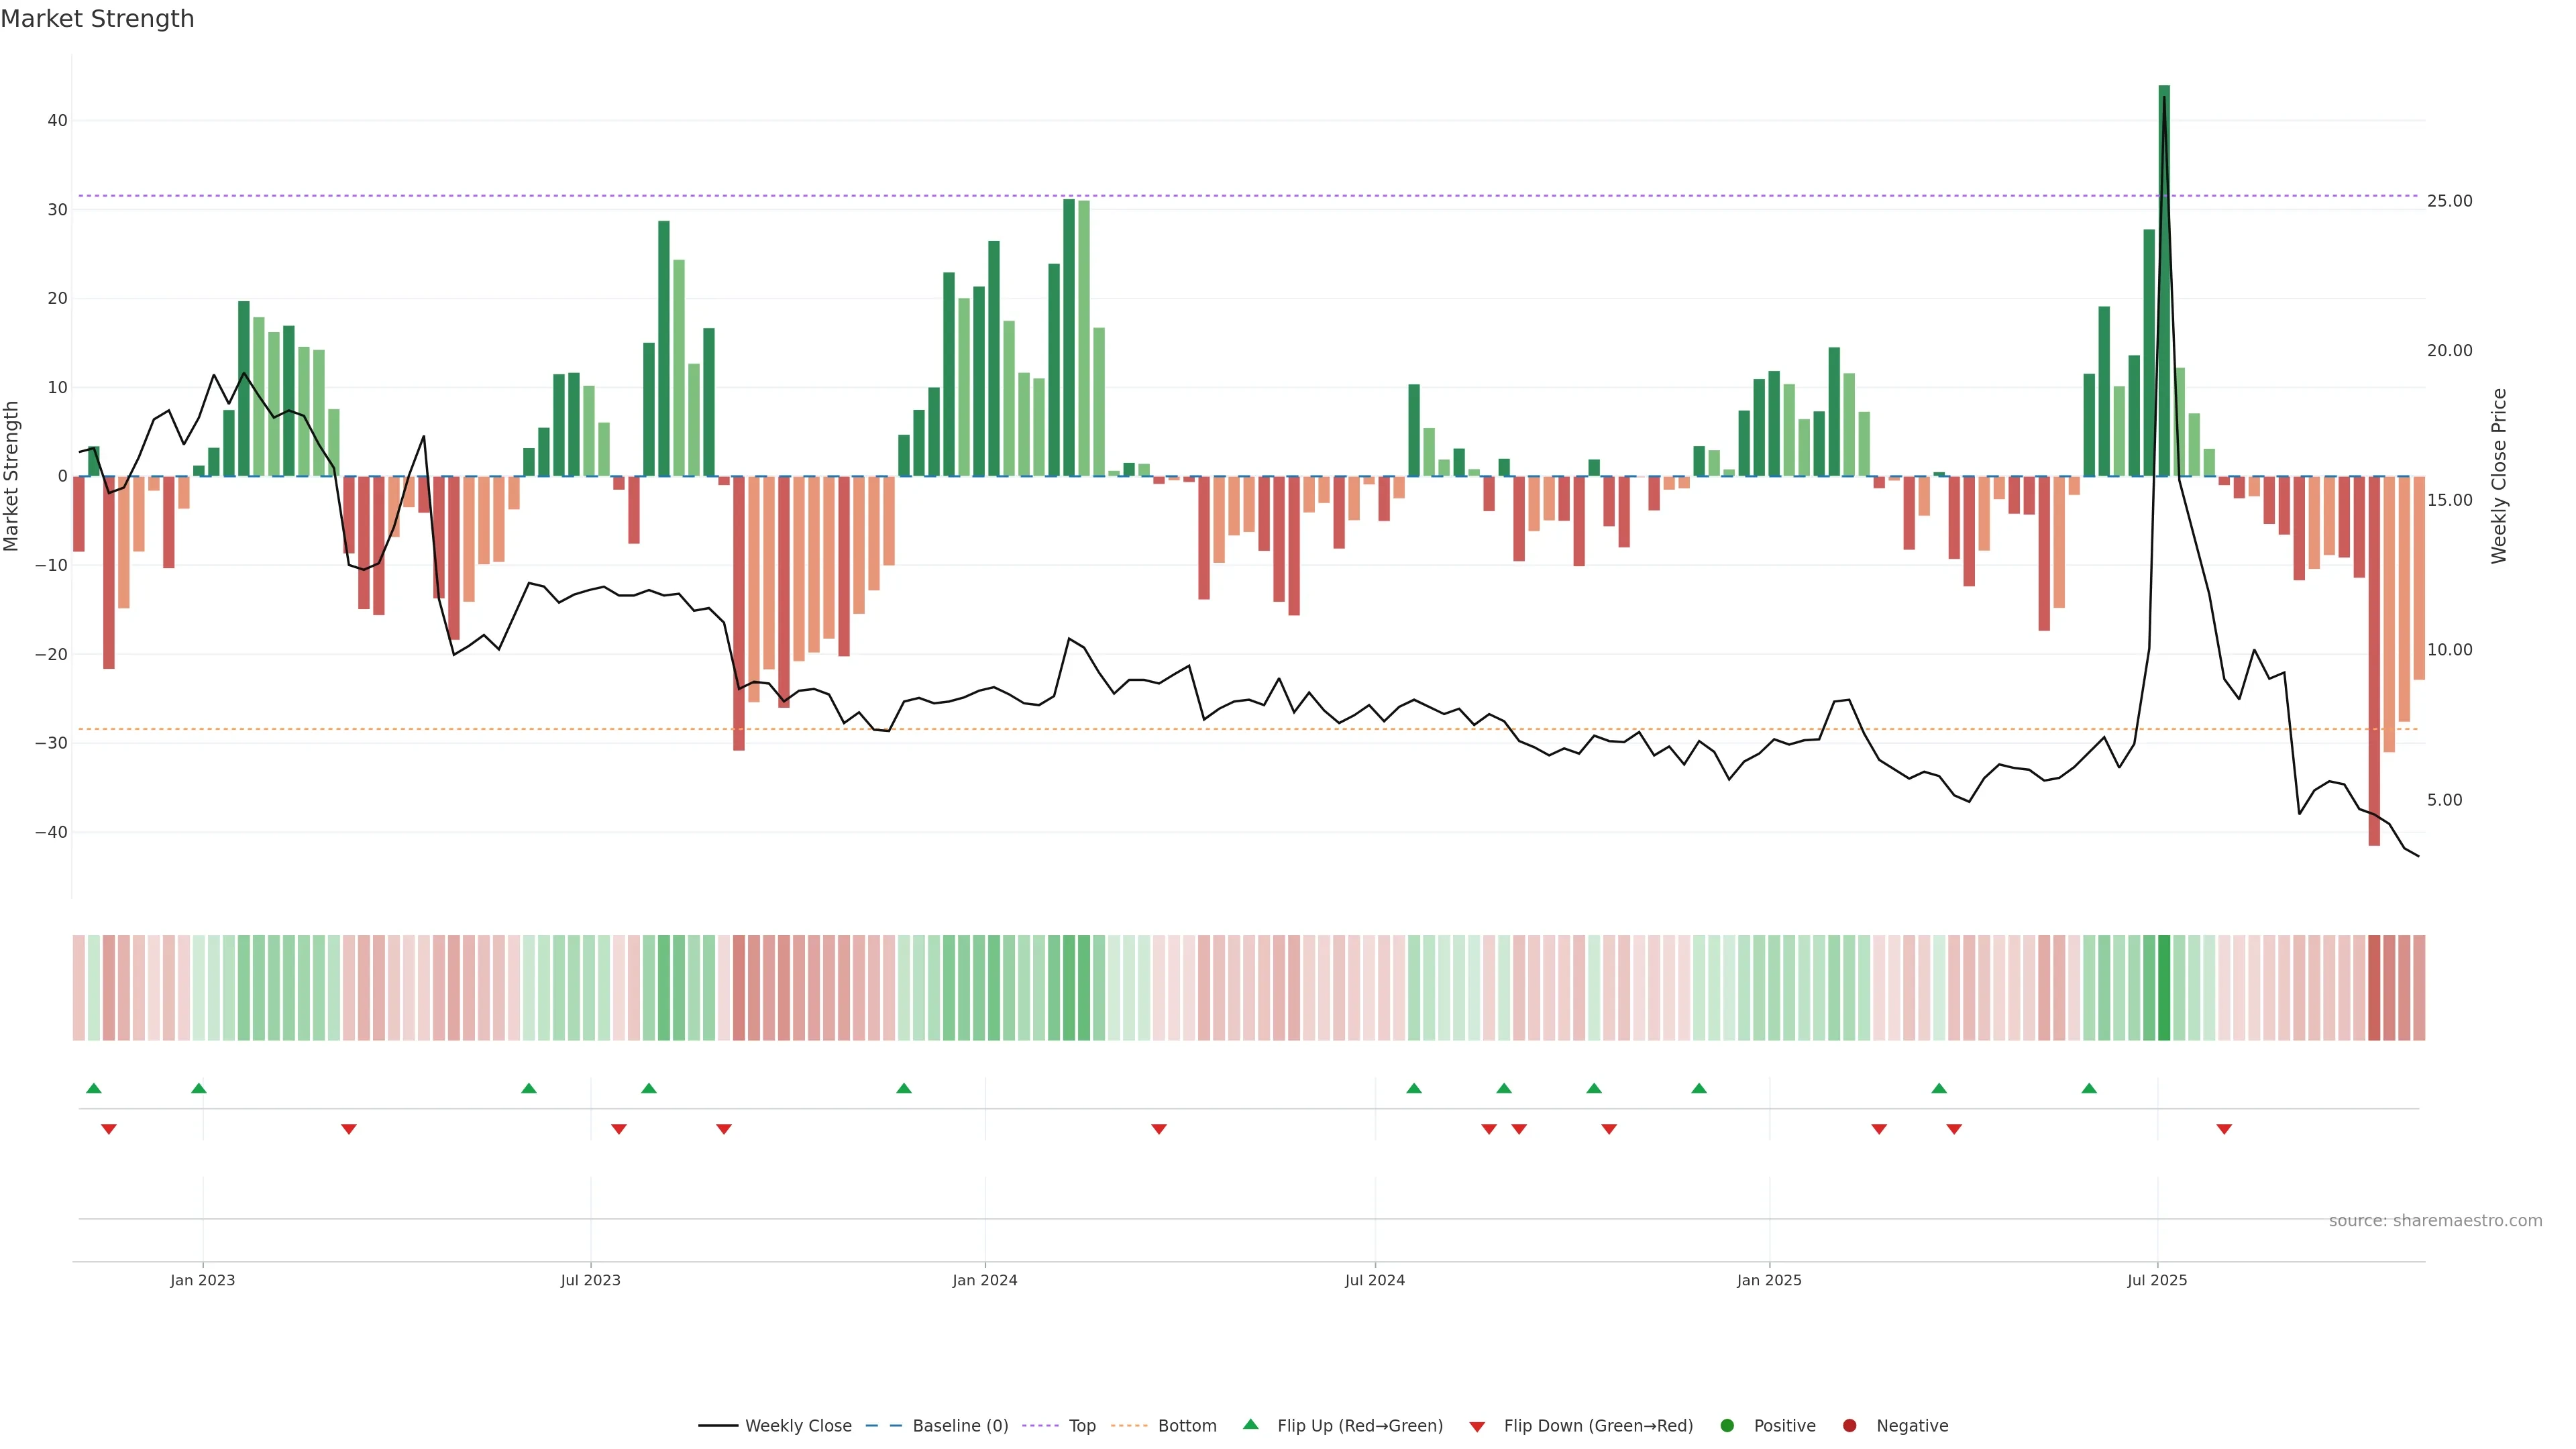Screen dimensions: 2576x1449
Task: Click the green Positive circle in legend
Action: click(x=1727, y=1426)
